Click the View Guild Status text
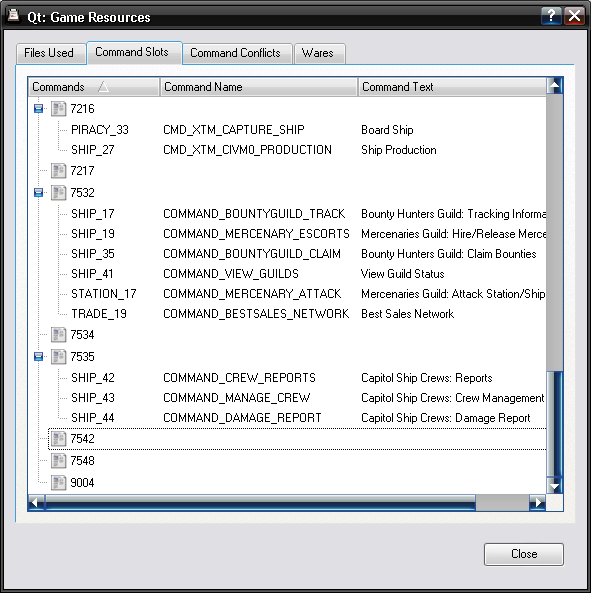 point(403,274)
